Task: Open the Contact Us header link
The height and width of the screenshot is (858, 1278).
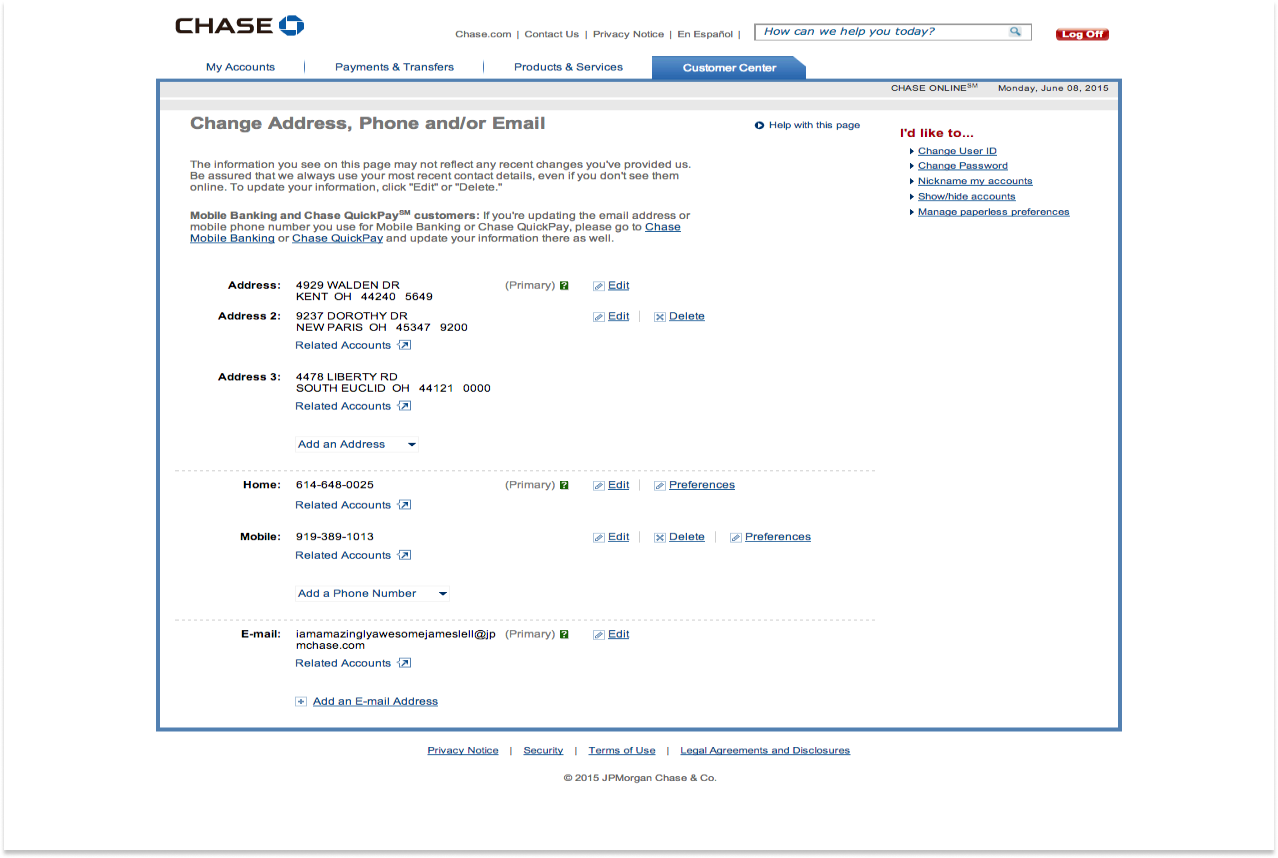Action: tap(552, 34)
